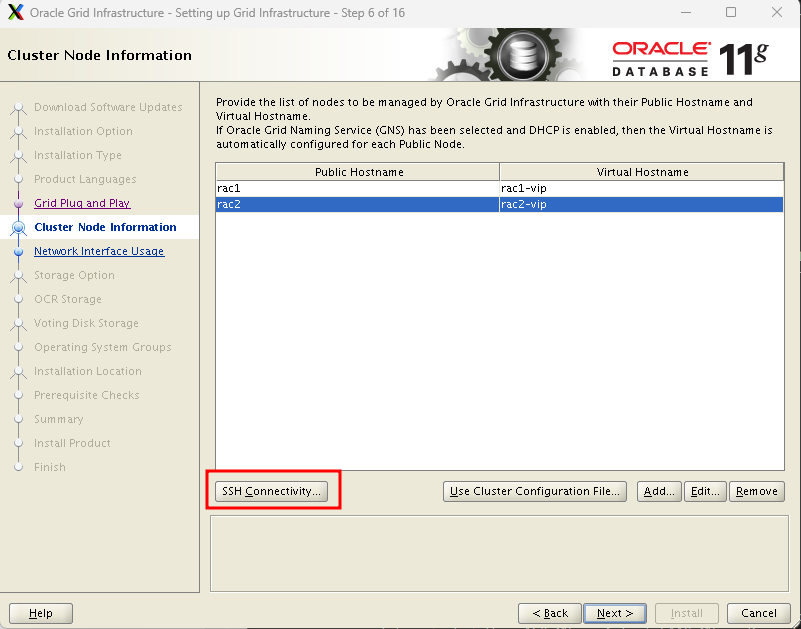The height and width of the screenshot is (629, 801).
Task: Click the X11 application icon in title bar
Action: pos(16,12)
